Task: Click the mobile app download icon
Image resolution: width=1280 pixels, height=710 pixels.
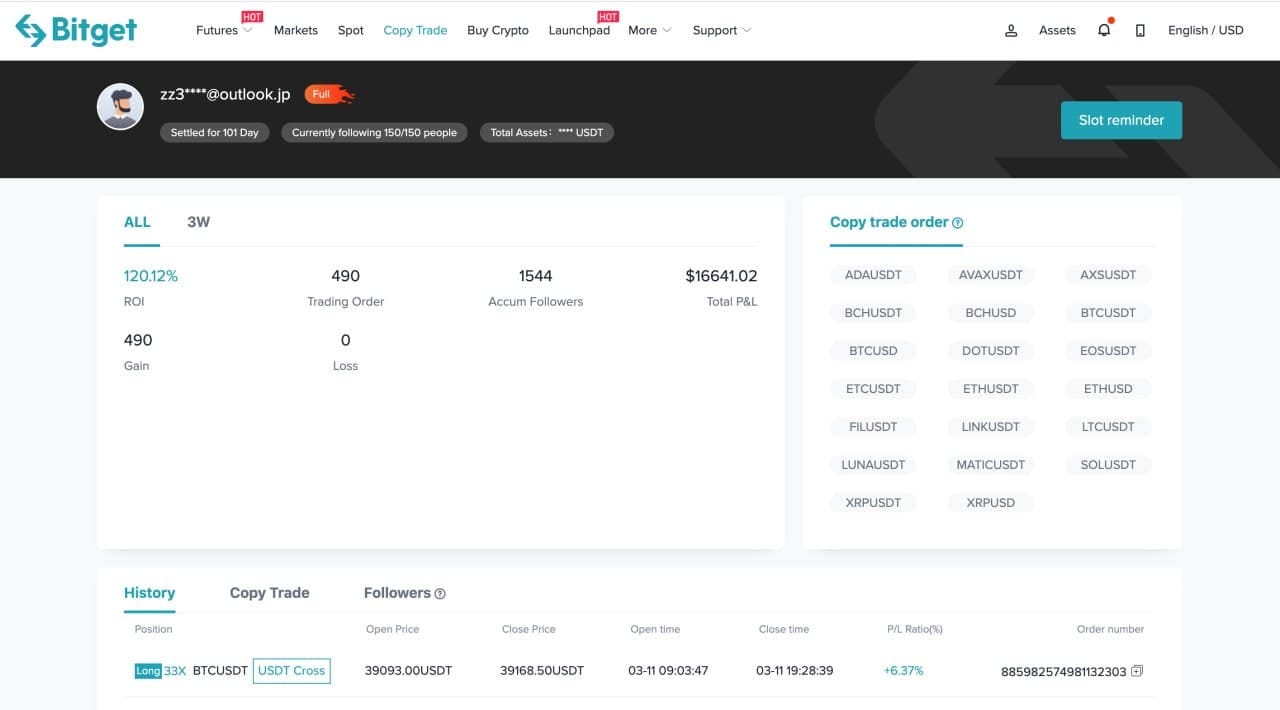Action: (1140, 30)
